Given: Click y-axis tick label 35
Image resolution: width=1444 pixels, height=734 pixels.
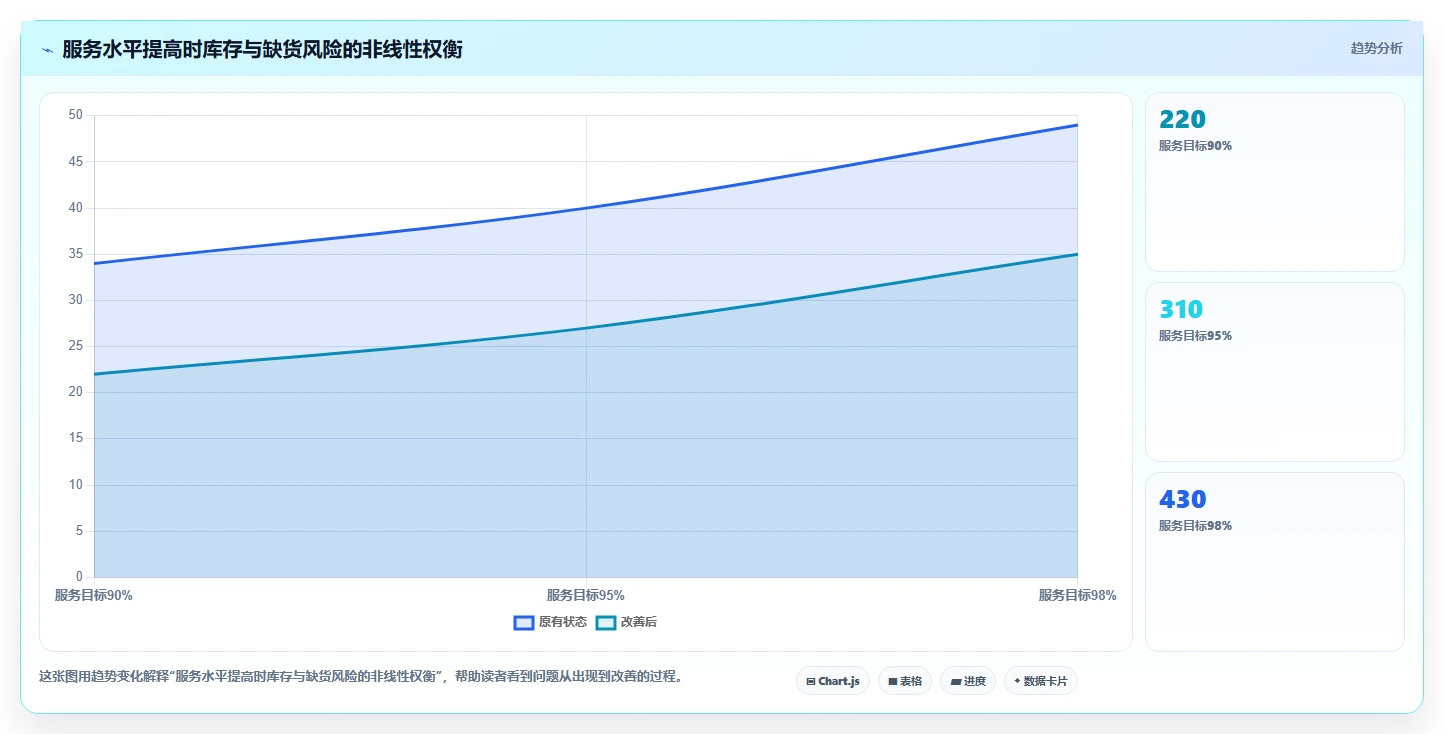Looking at the screenshot, I should click(76, 254).
